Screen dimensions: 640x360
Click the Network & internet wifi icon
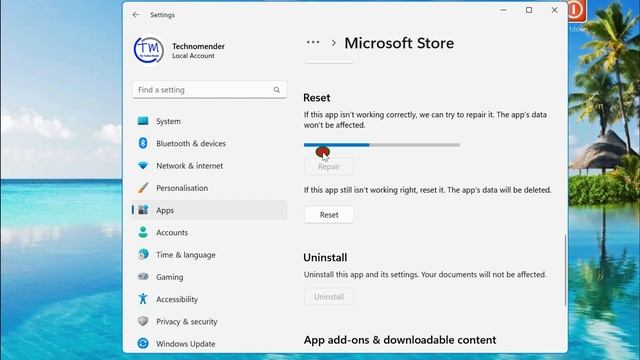pos(143,166)
